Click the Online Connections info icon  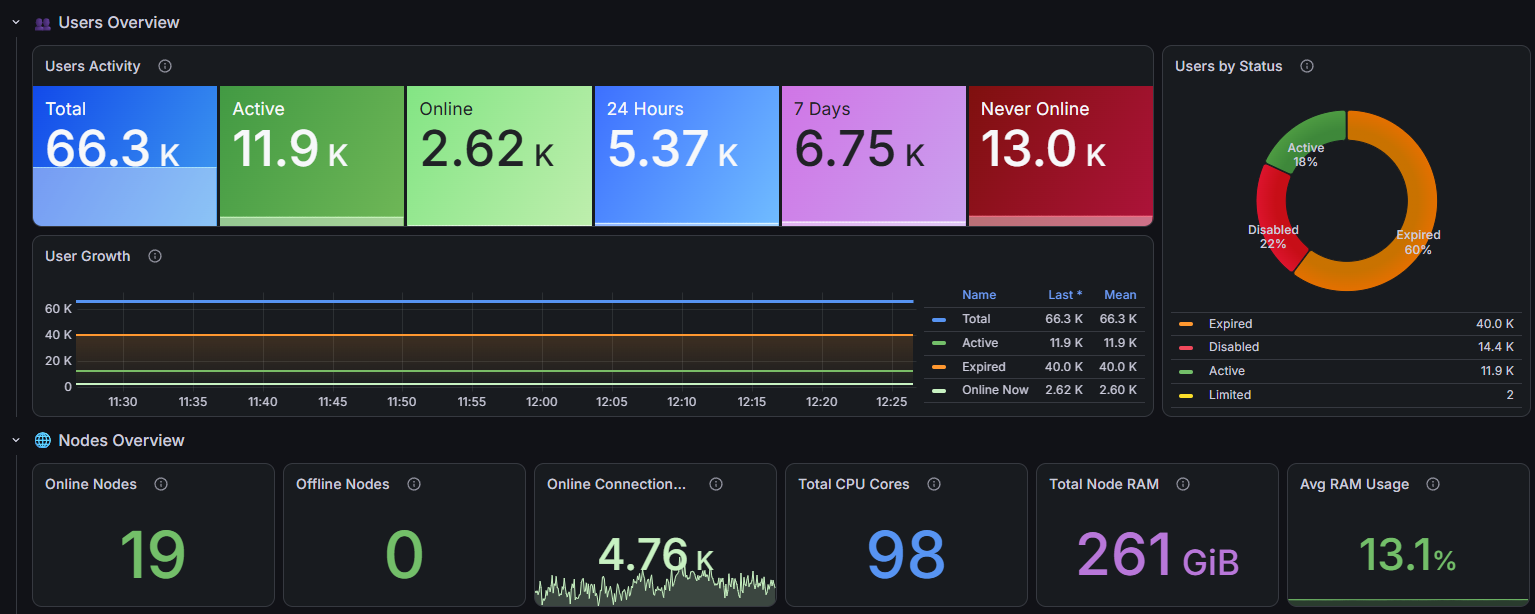716,484
